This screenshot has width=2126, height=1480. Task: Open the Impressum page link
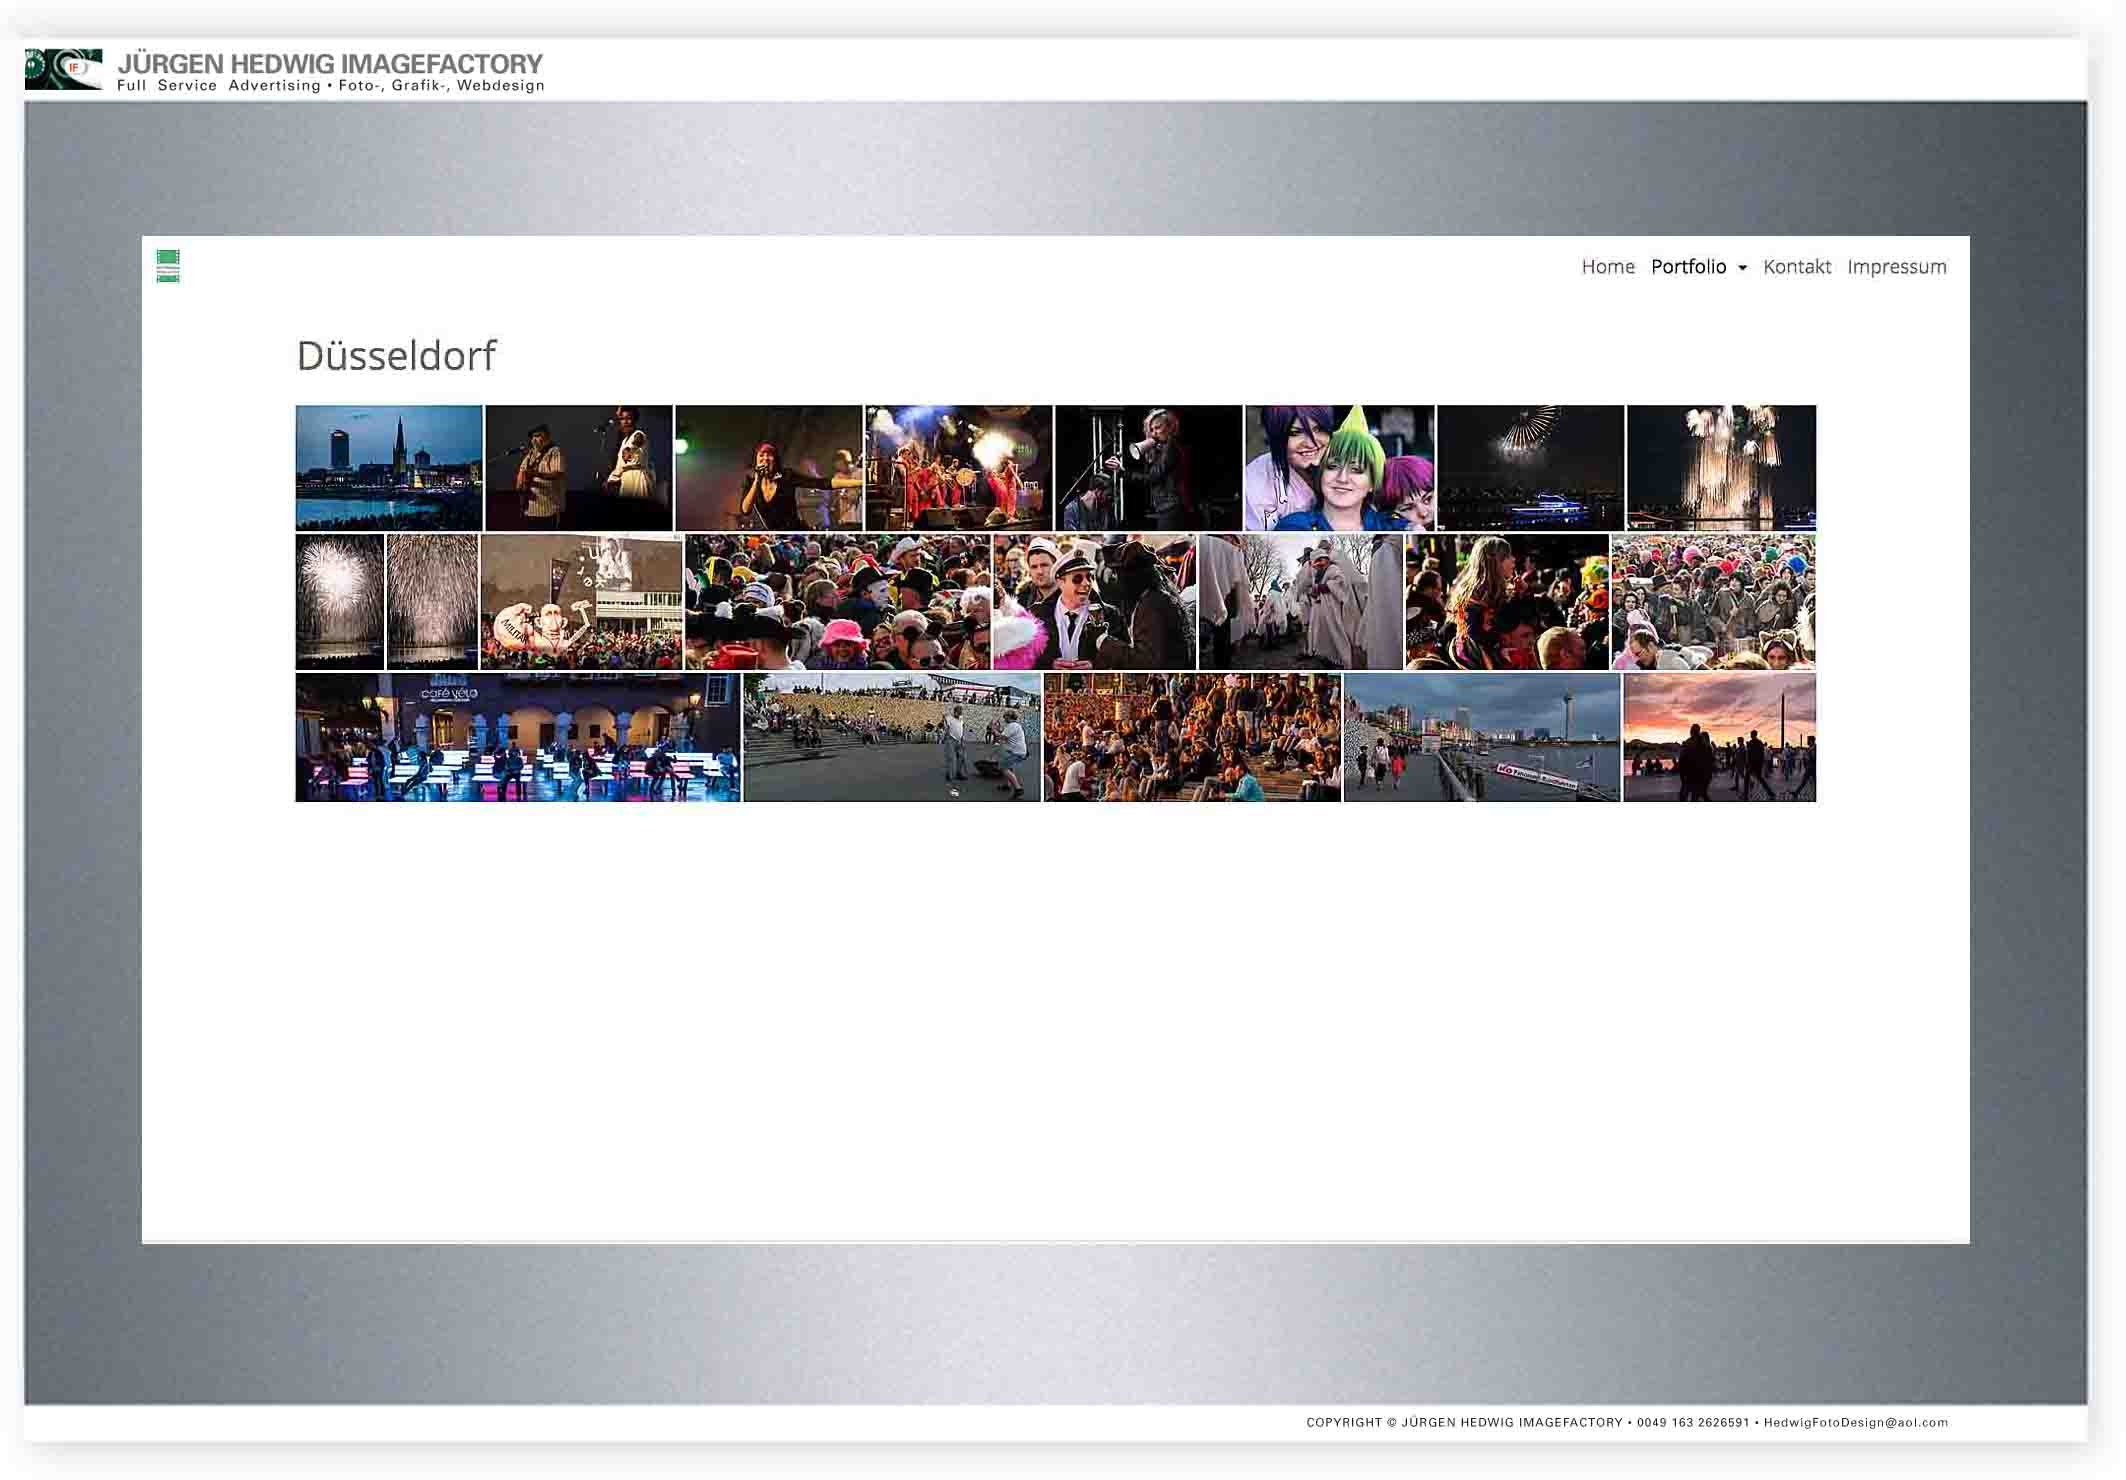point(1896,267)
